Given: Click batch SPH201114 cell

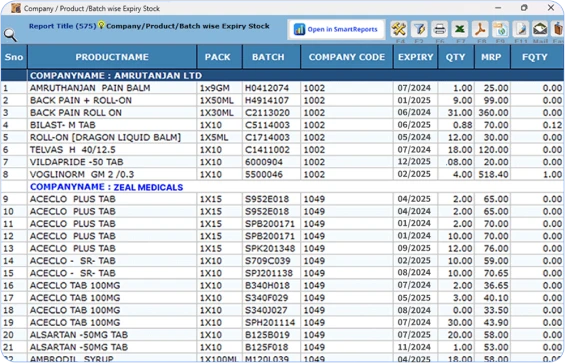Looking at the screenshot, I should (270, 322).
